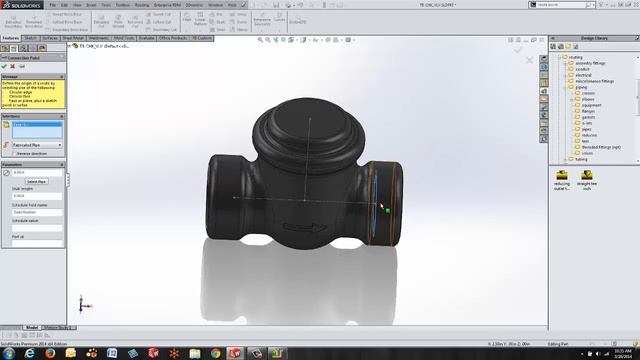
Task: Click the confirmation corner cancel X in viewport
Action: (x=529, y=60)
